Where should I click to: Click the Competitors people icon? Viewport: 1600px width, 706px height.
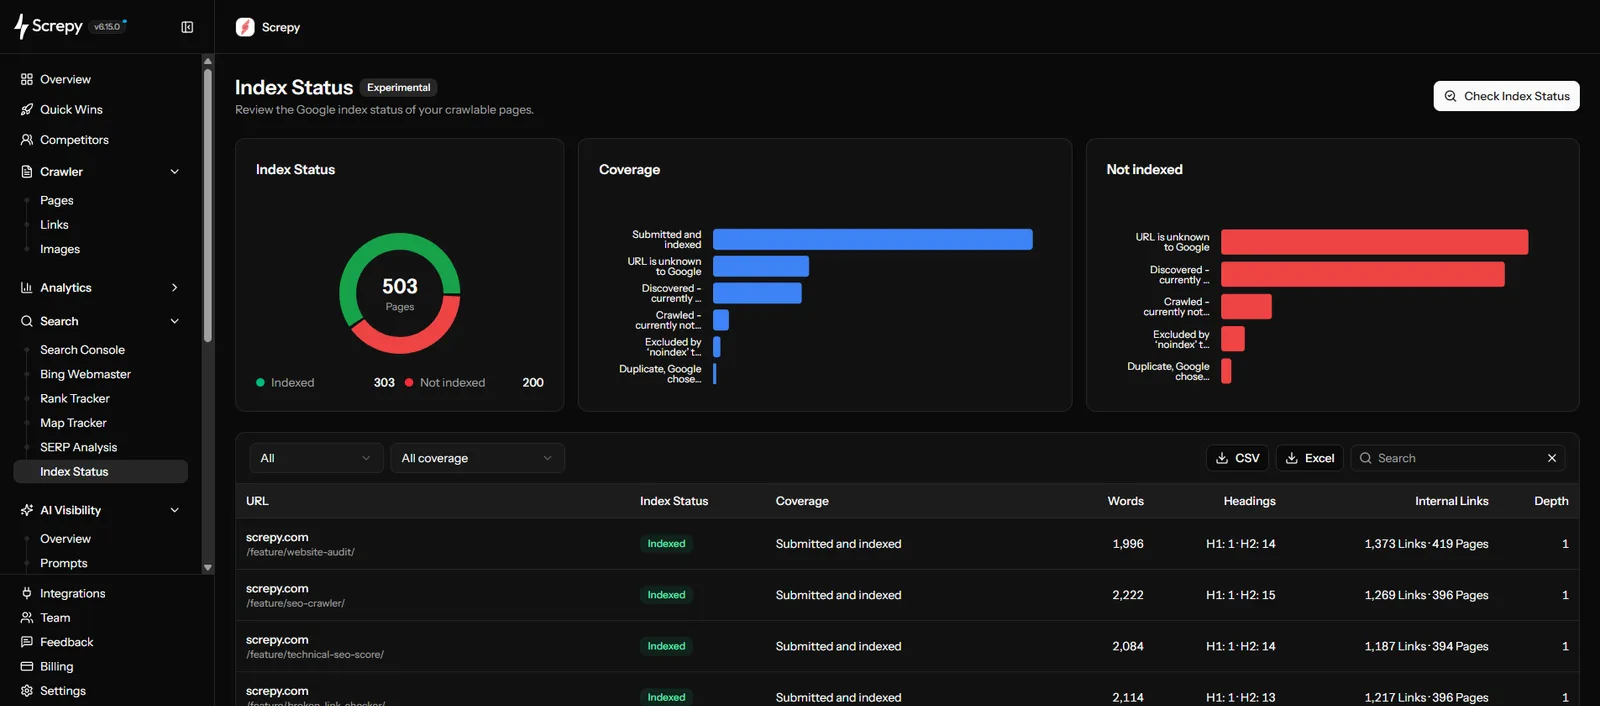click(x=27, y=140)
